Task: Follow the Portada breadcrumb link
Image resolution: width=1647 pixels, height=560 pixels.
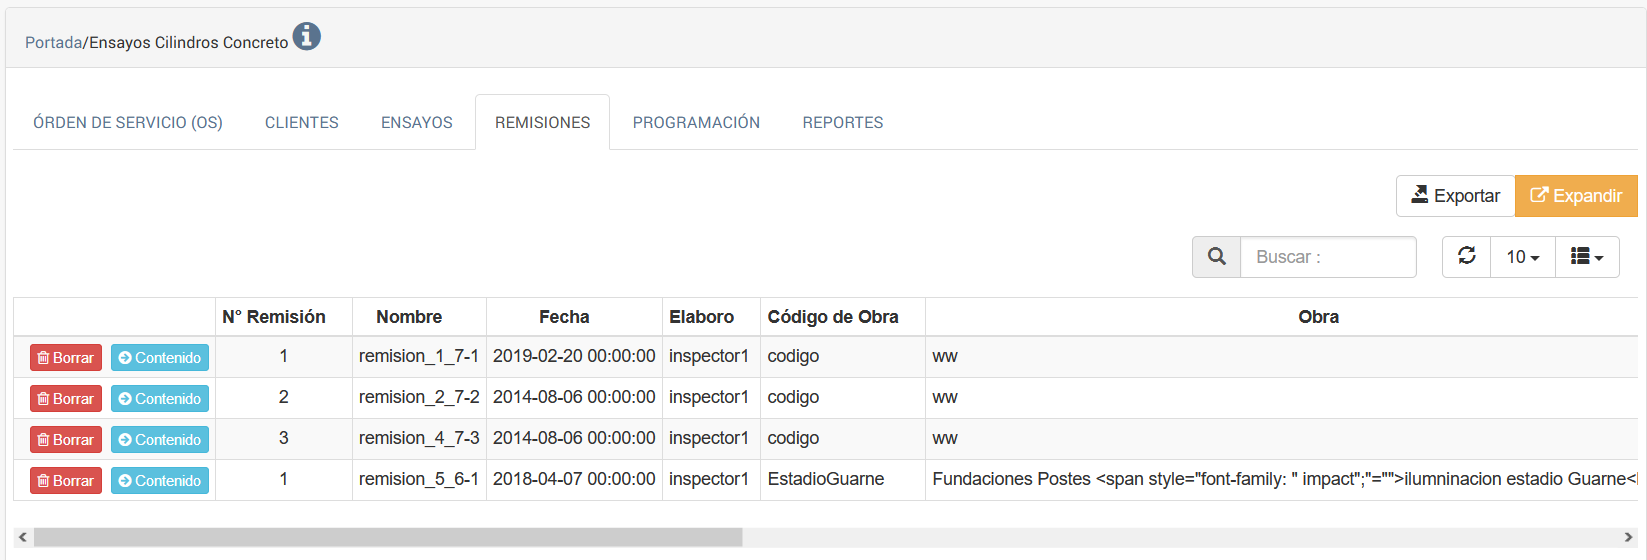Action: [53, 43]
